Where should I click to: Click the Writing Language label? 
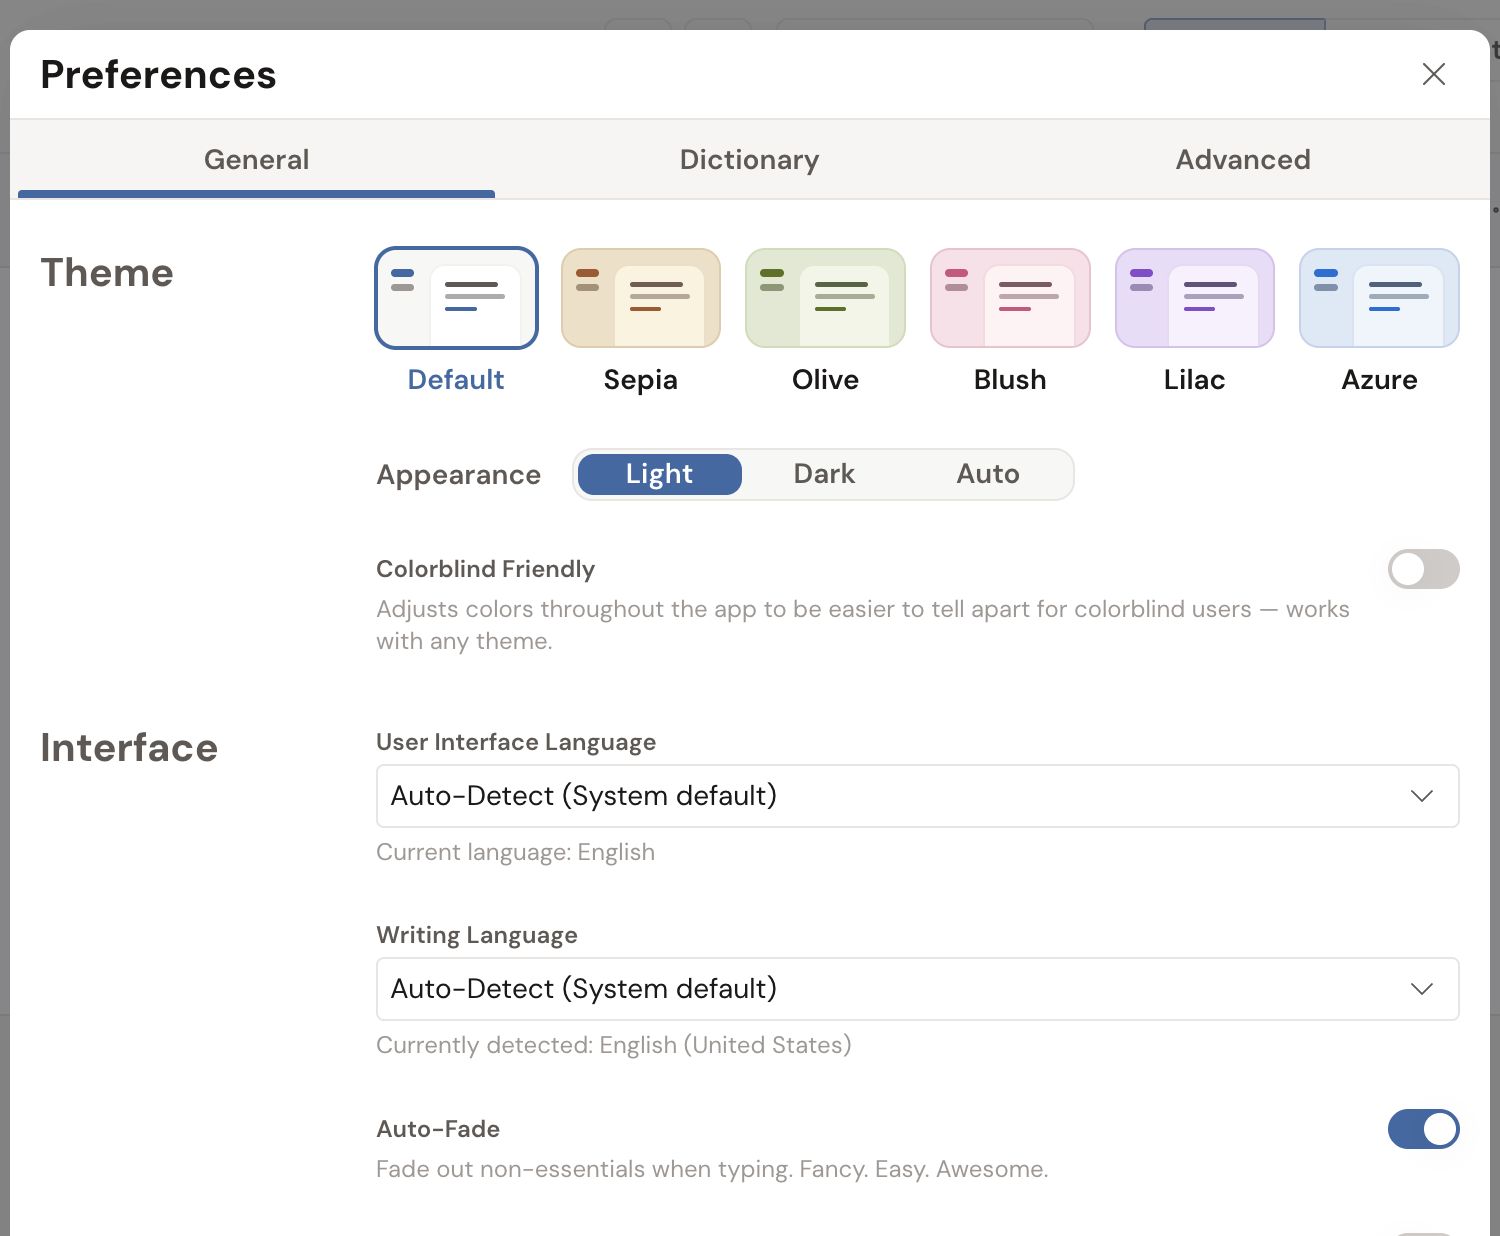[x=477, y=935]
